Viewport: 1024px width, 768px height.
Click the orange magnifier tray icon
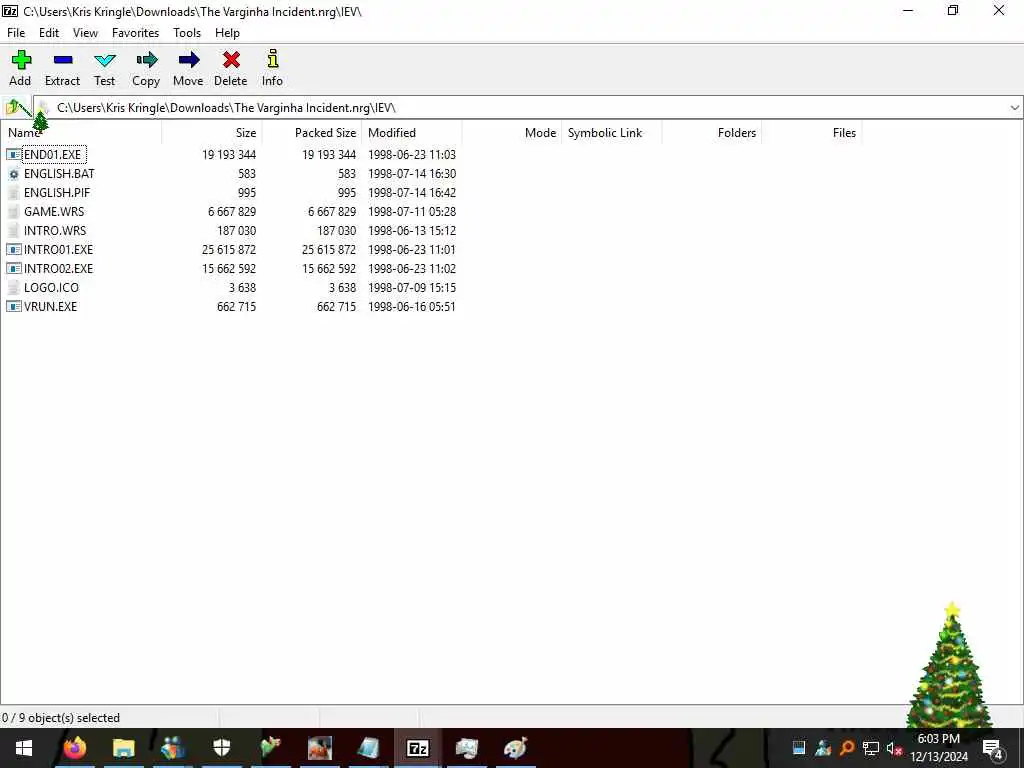click(x=847, y=748)
